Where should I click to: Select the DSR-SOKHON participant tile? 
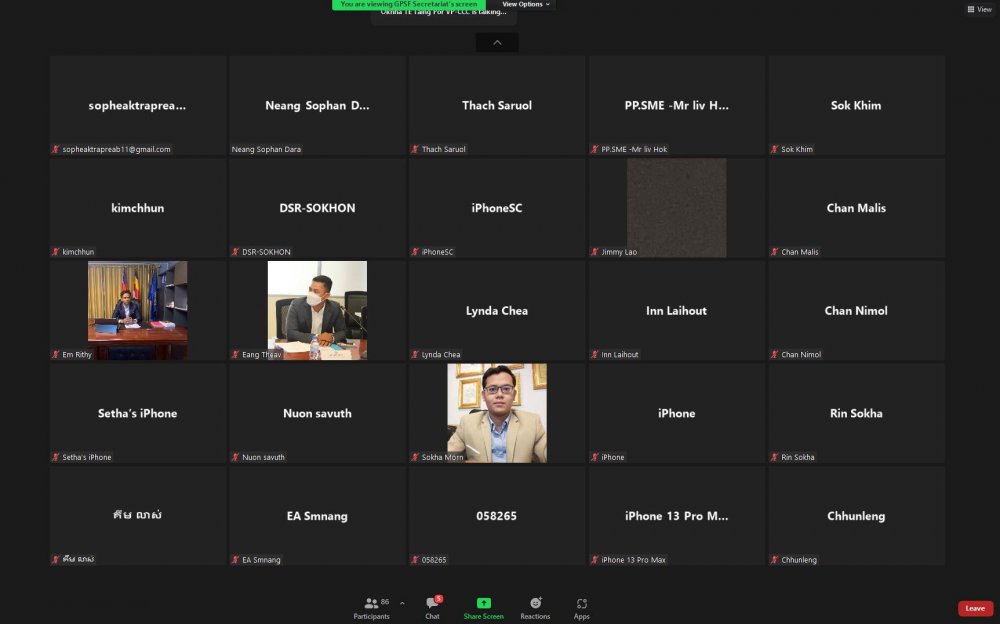pyautogui.click(x=317, y=208)
